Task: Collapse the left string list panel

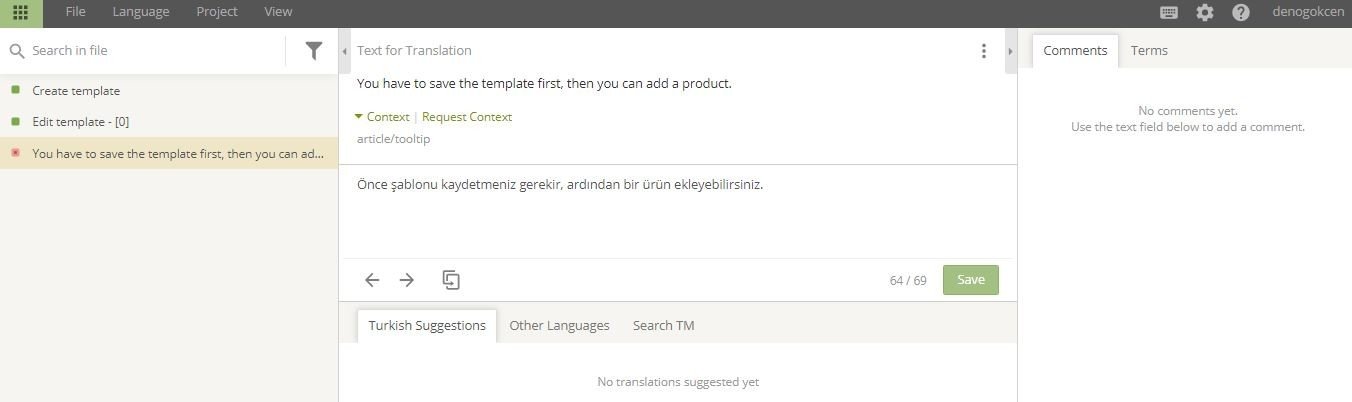Action: [345, 51]
